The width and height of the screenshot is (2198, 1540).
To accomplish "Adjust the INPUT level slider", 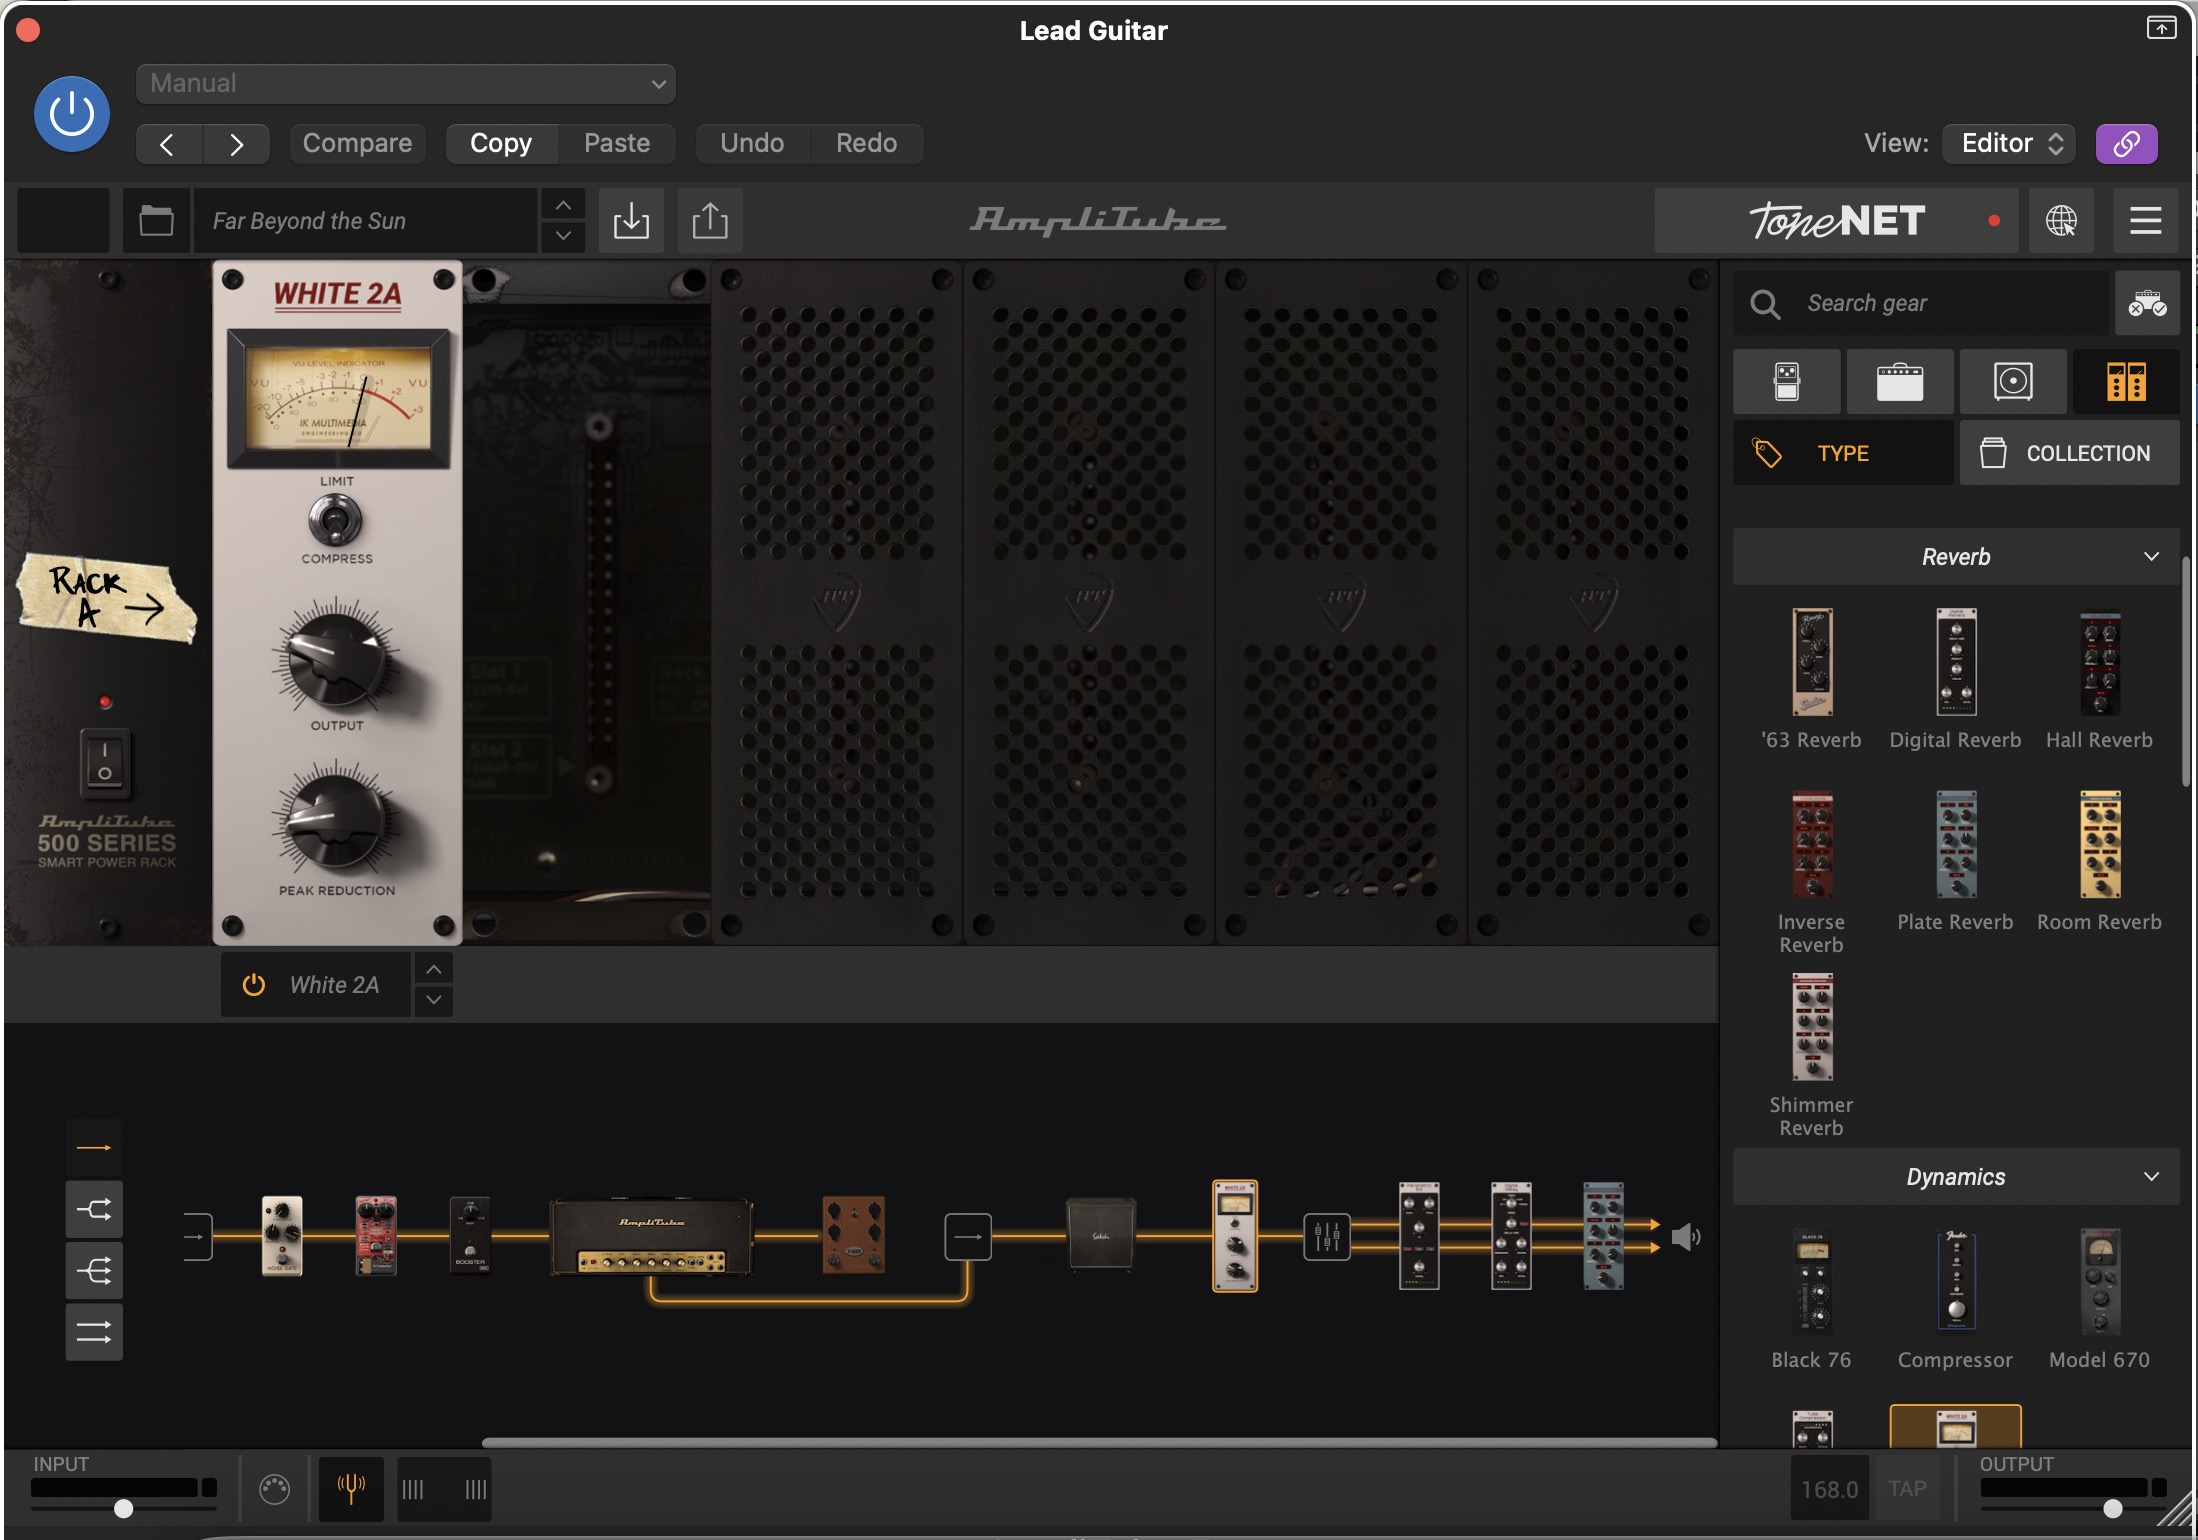I will [x=124, y=1508].
